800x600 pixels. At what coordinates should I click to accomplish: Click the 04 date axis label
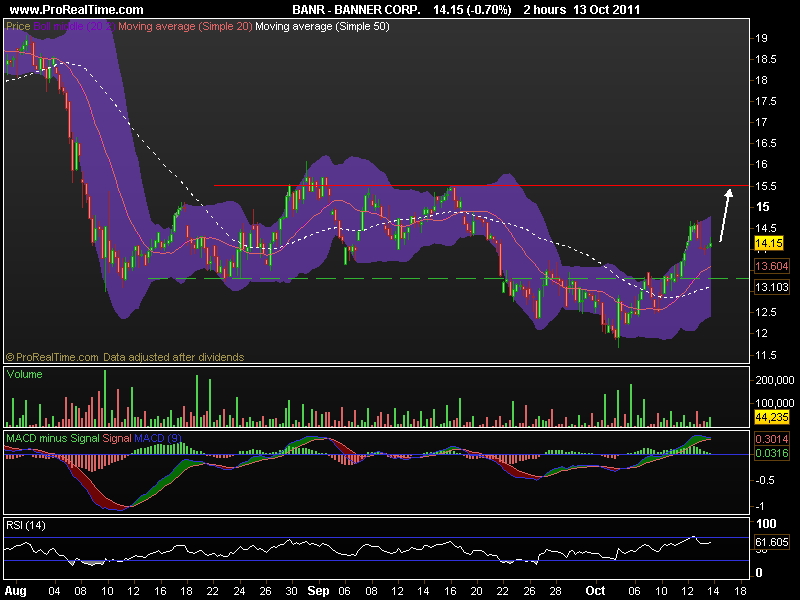[54, 591]
